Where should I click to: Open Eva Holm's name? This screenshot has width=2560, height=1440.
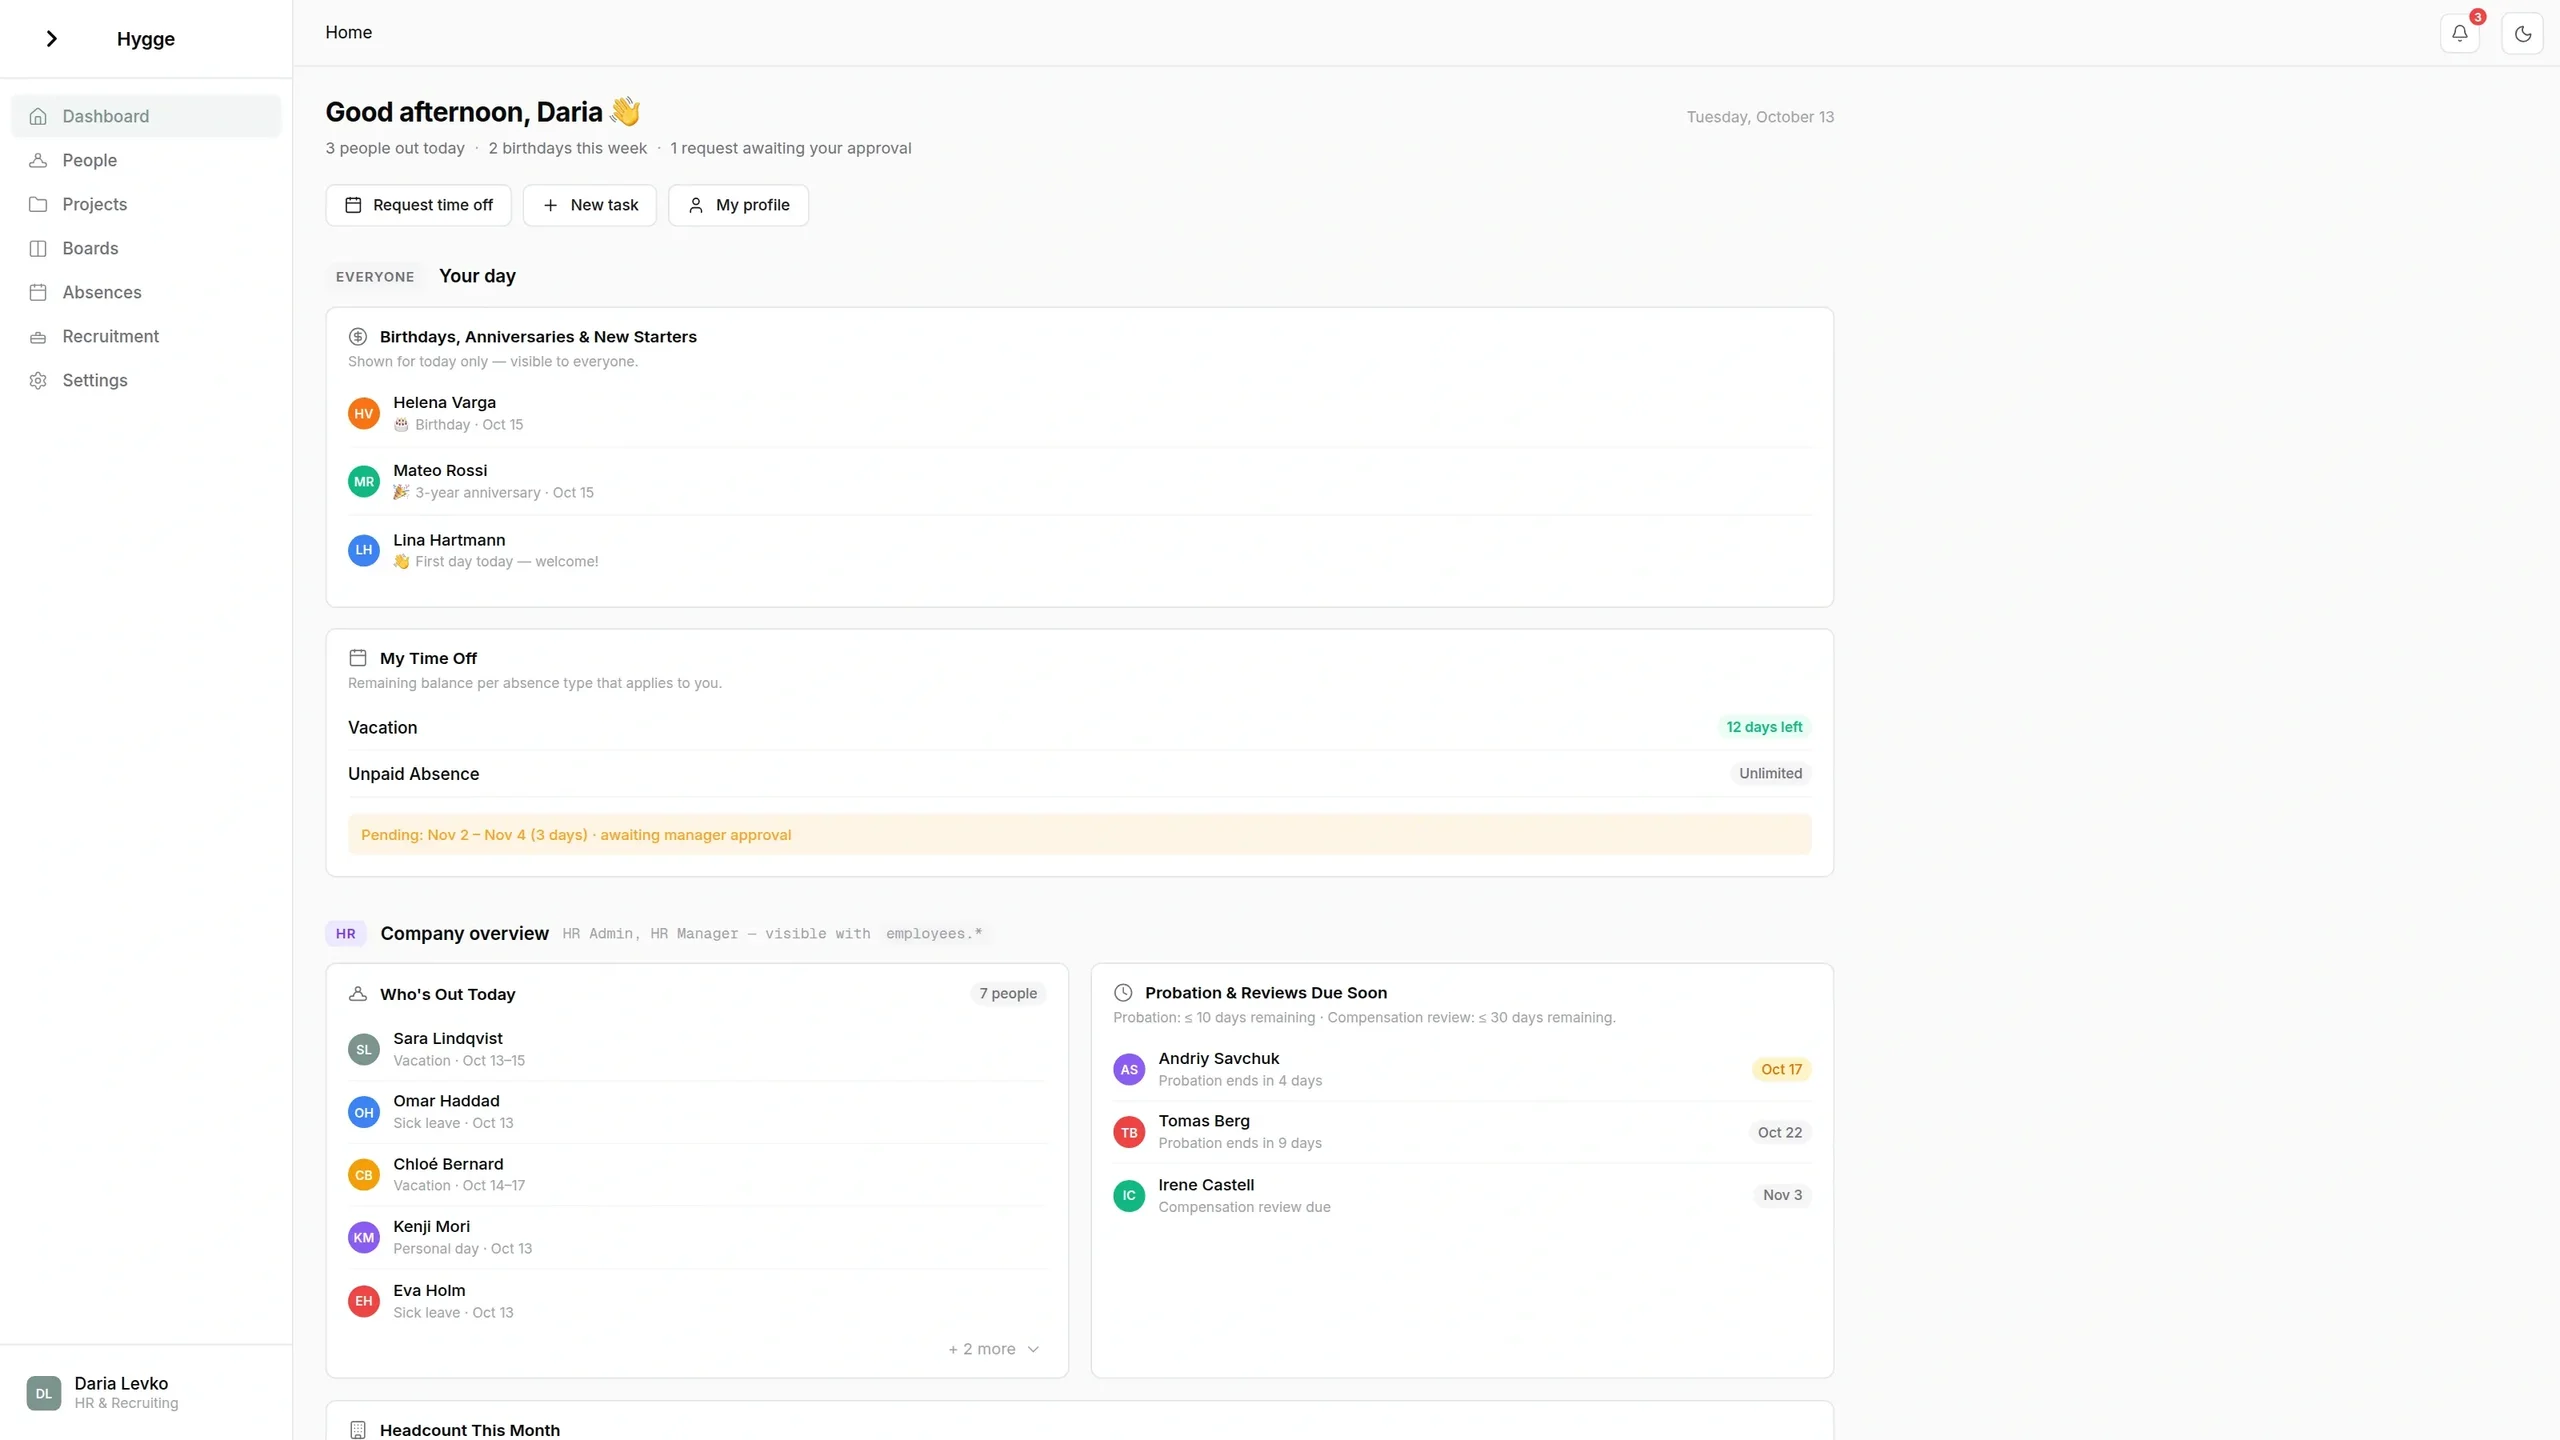(x=429, y=1291)
